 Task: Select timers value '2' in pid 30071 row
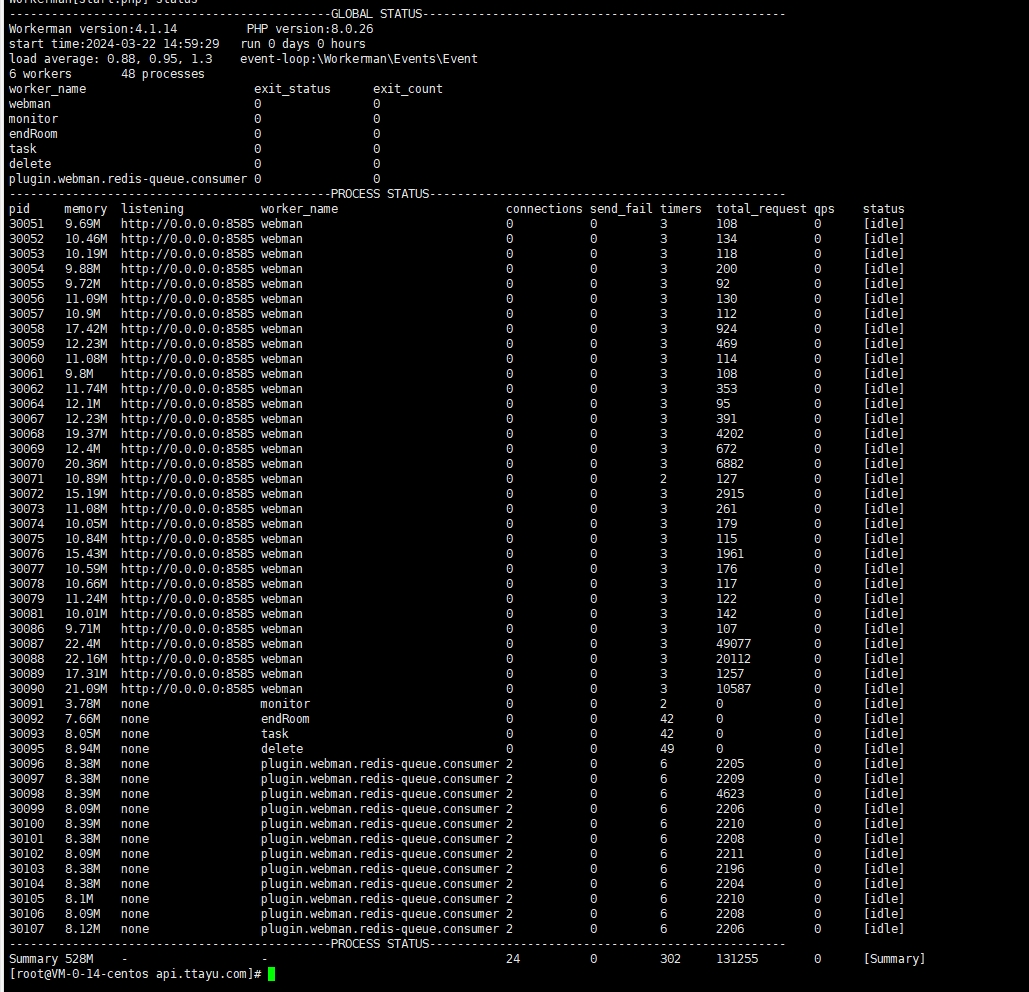(x=663, y=479)
